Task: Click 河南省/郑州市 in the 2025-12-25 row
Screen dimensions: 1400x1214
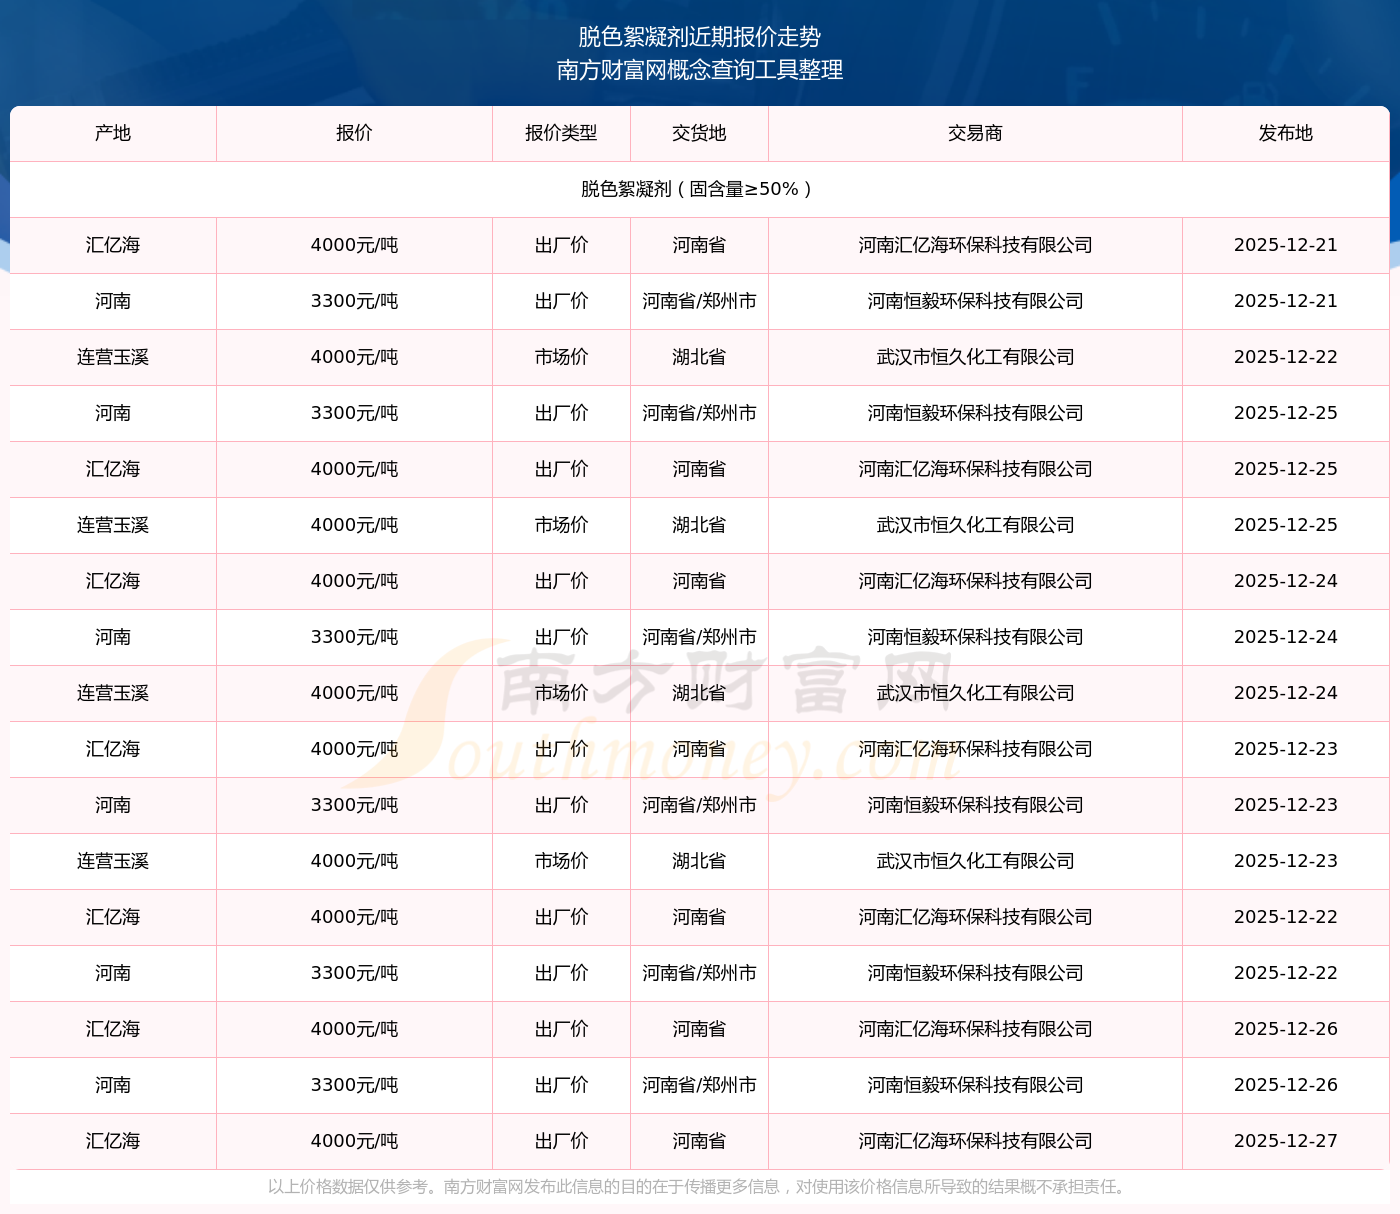Action: tap(699, 413)
